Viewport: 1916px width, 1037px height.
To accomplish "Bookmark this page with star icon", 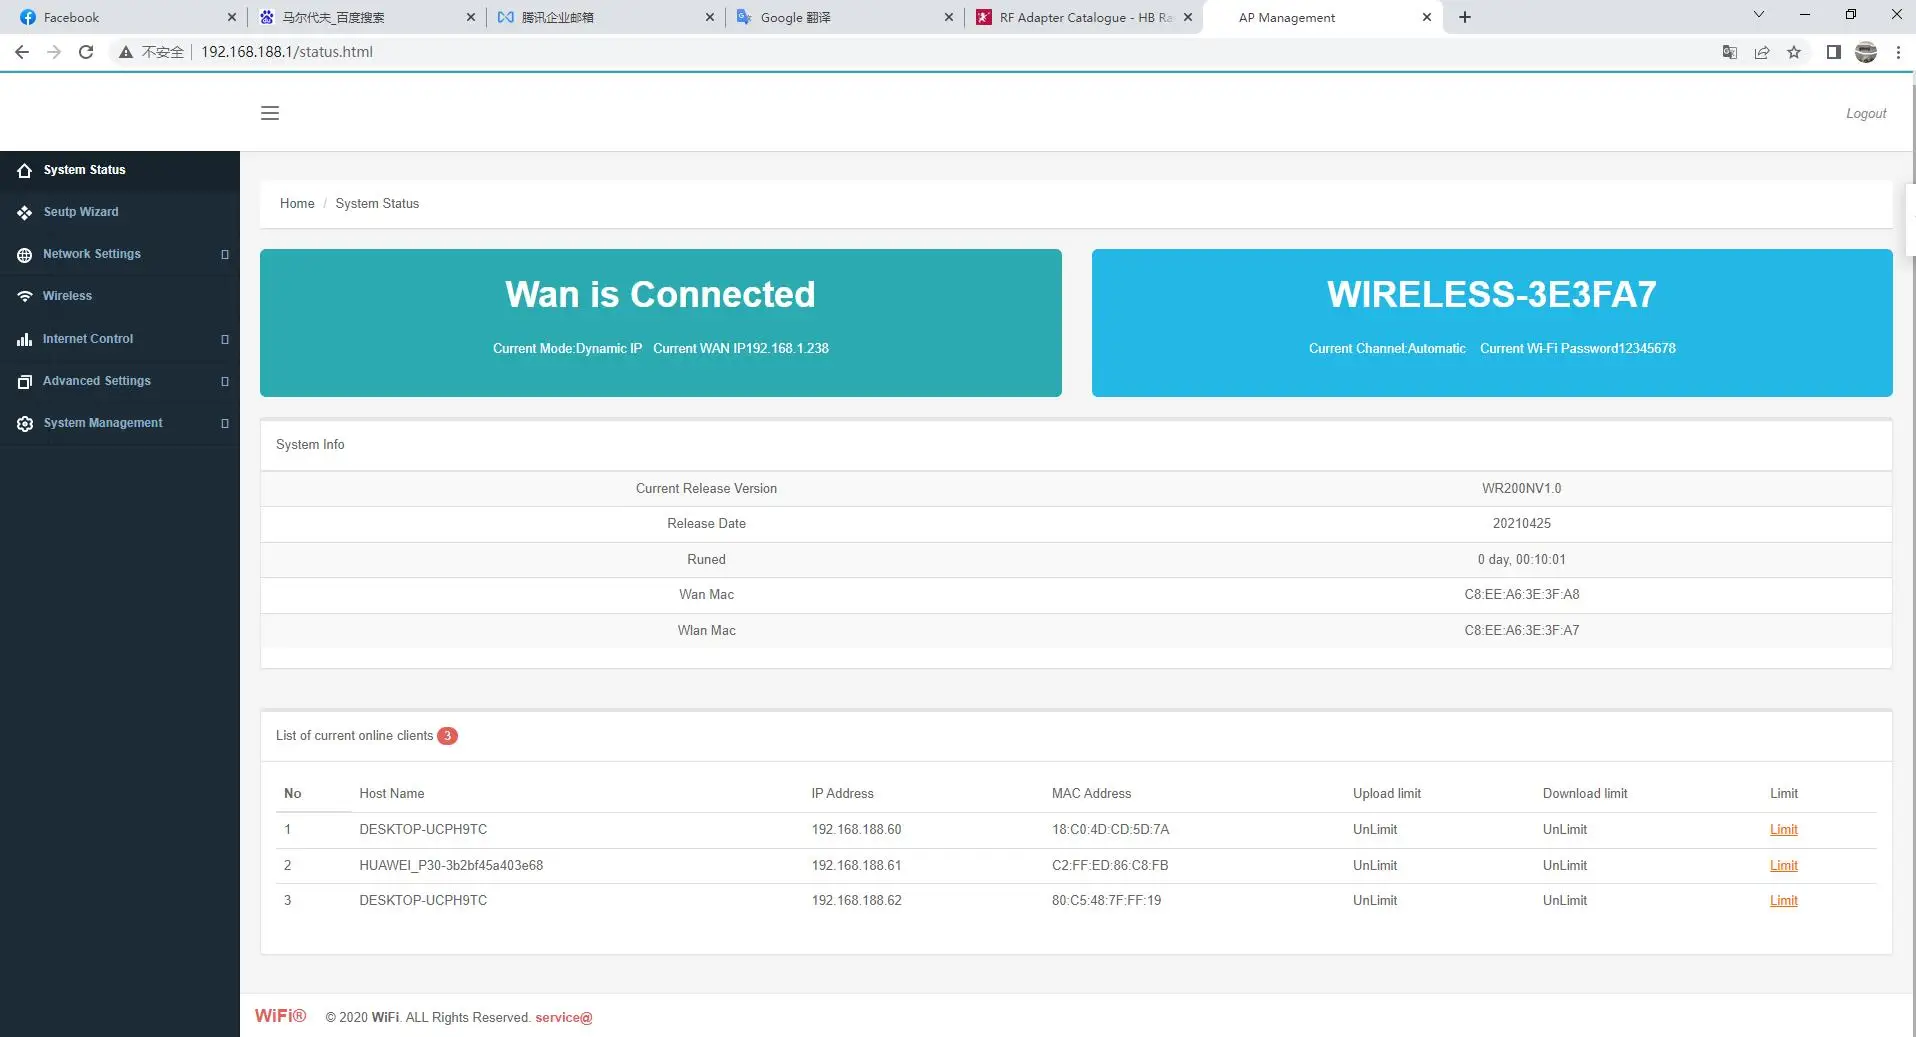I will click(x=1794, y=52).
